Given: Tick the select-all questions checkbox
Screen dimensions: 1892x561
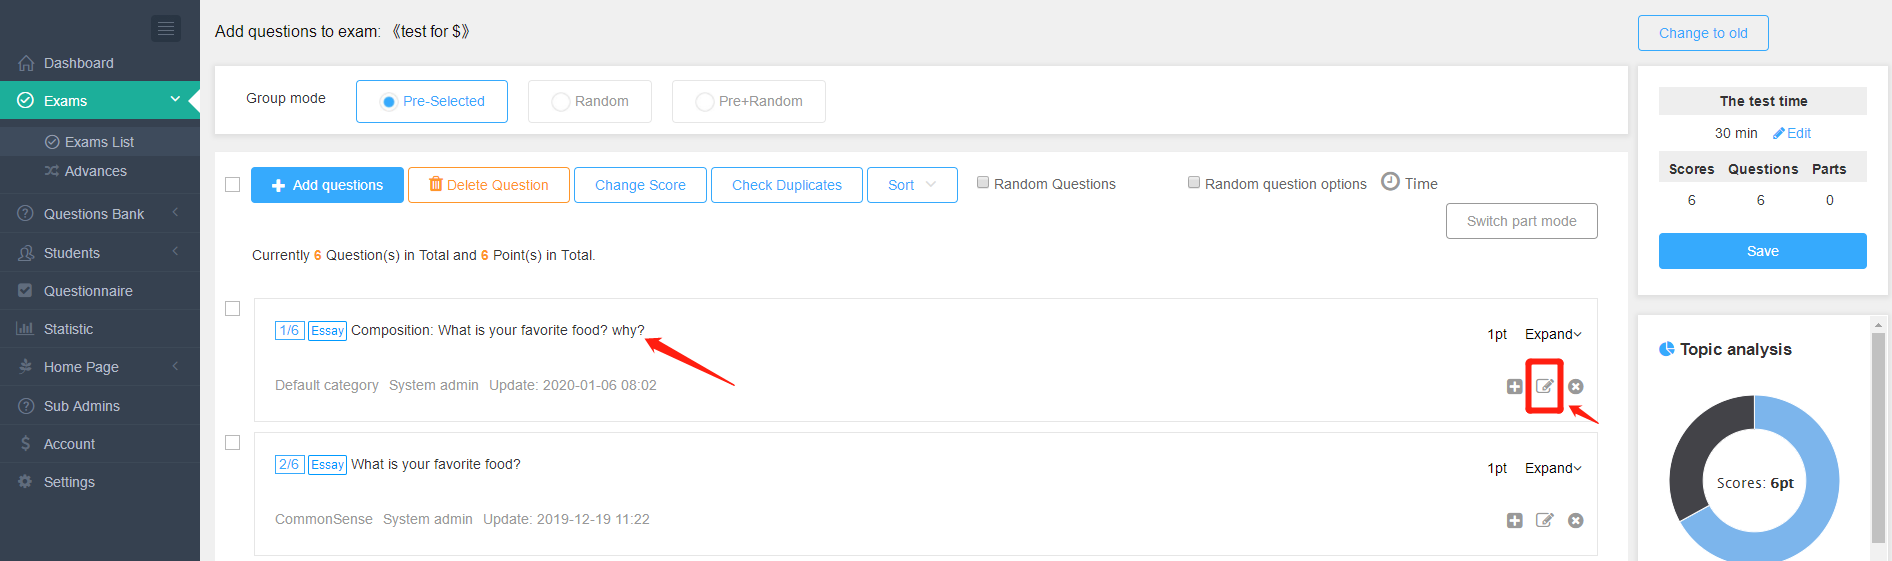Looking at the screenshot, I should (x=233, y=185).
